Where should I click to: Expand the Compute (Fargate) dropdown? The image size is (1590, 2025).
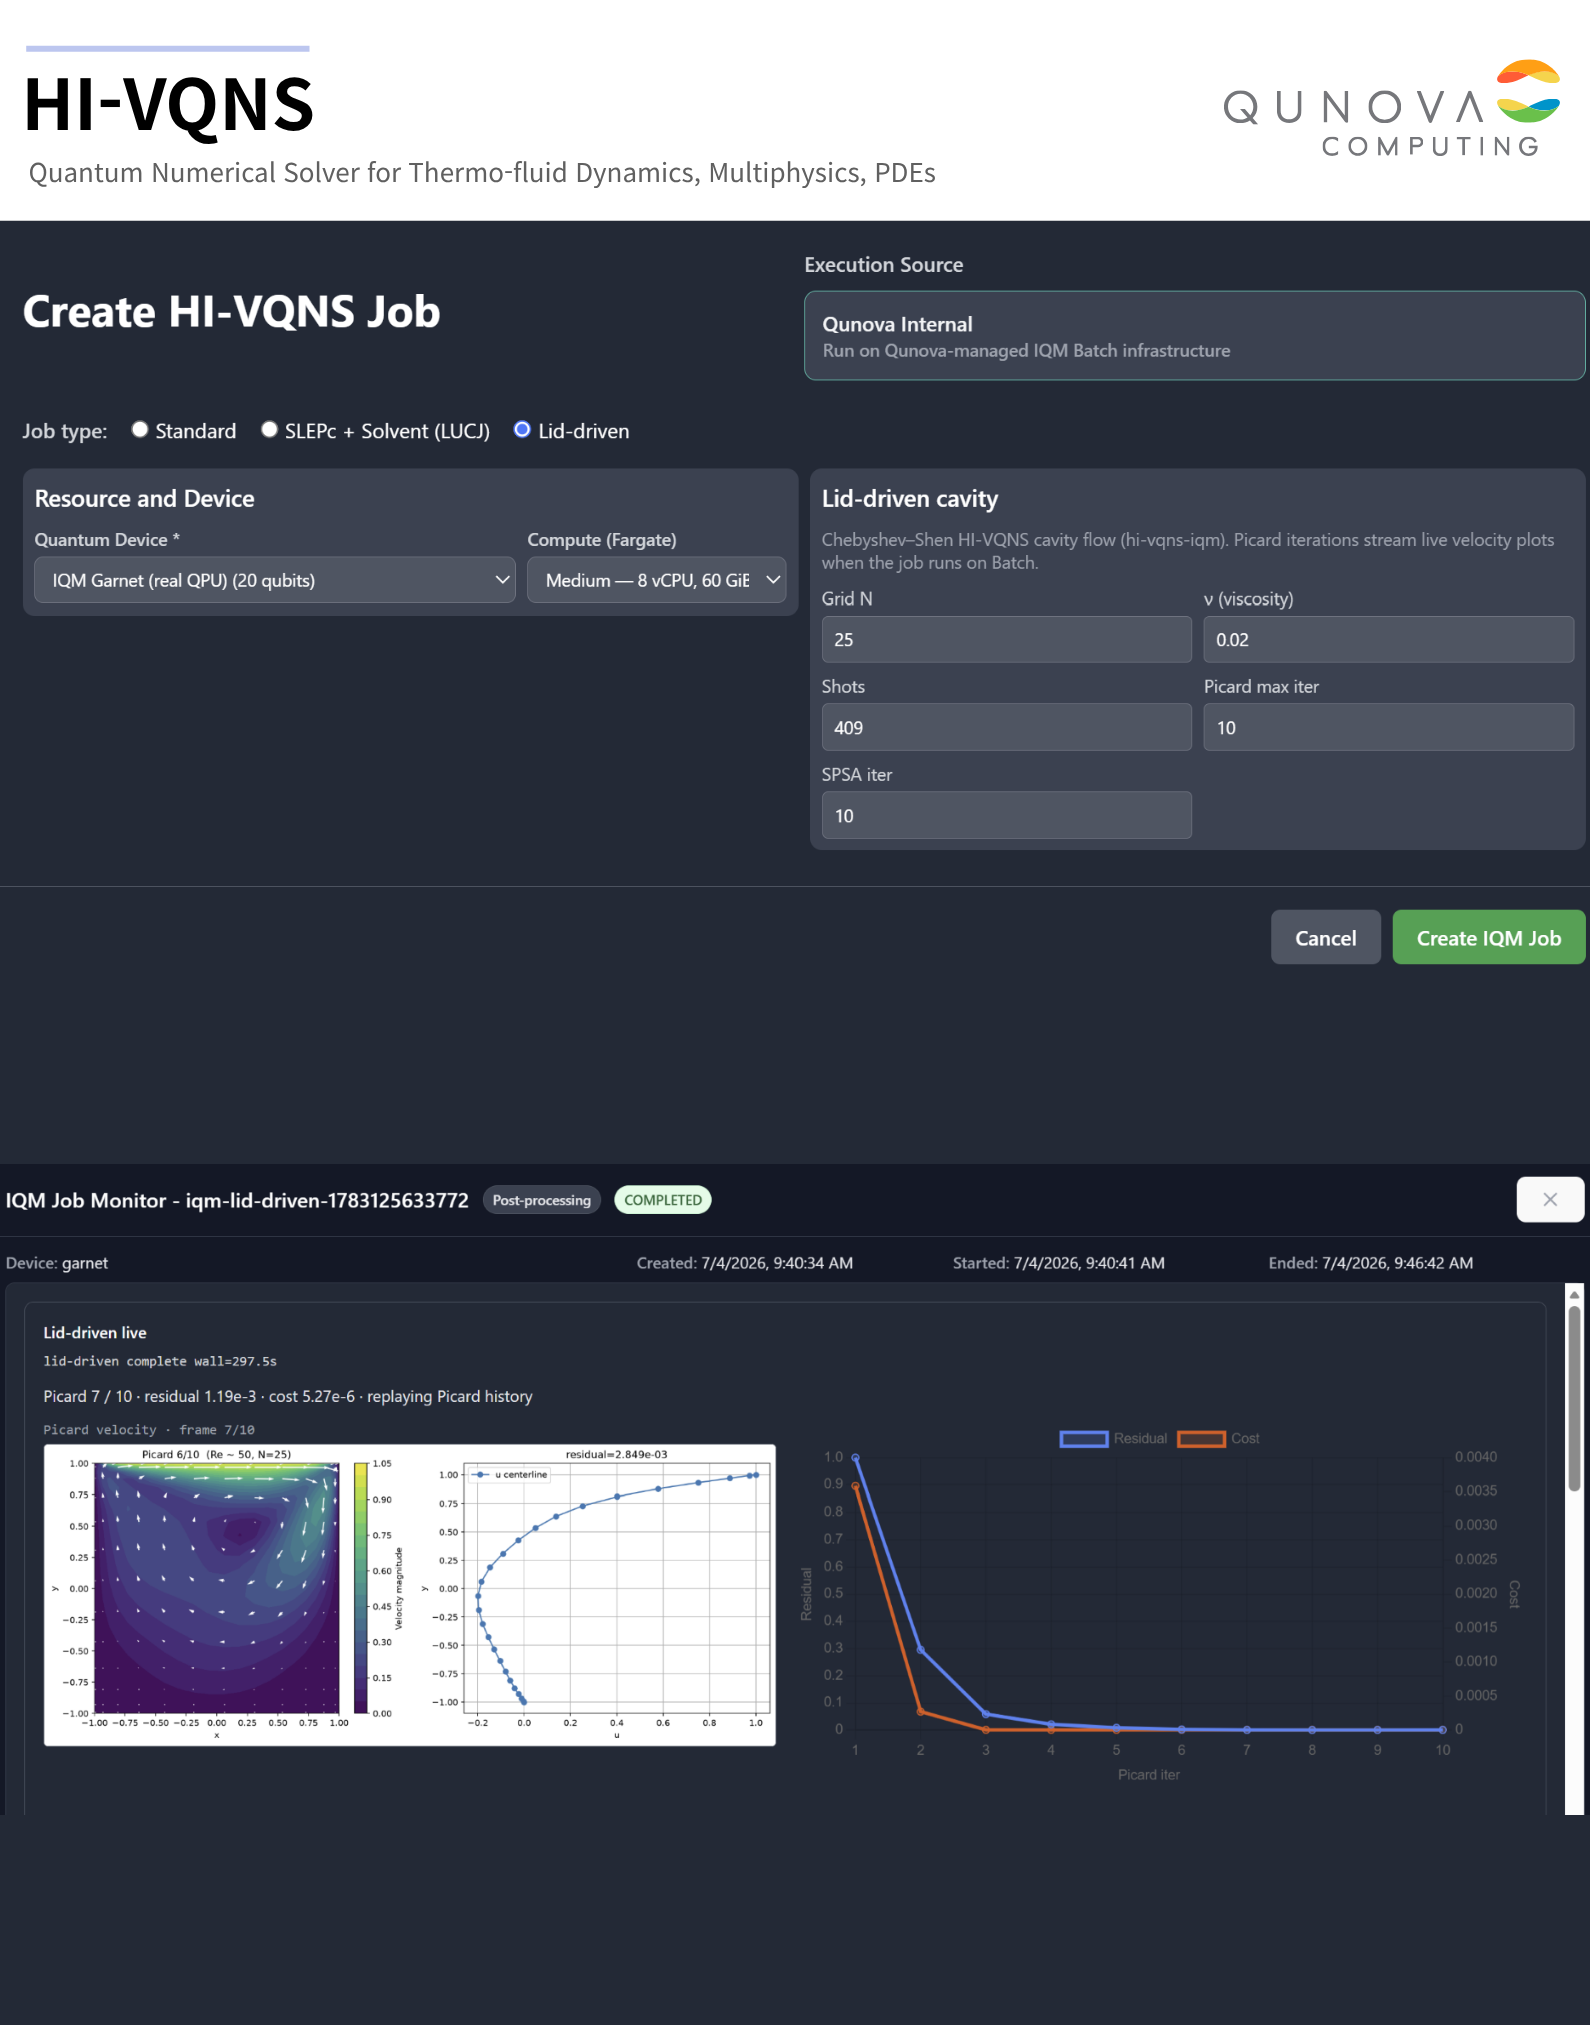656,580
